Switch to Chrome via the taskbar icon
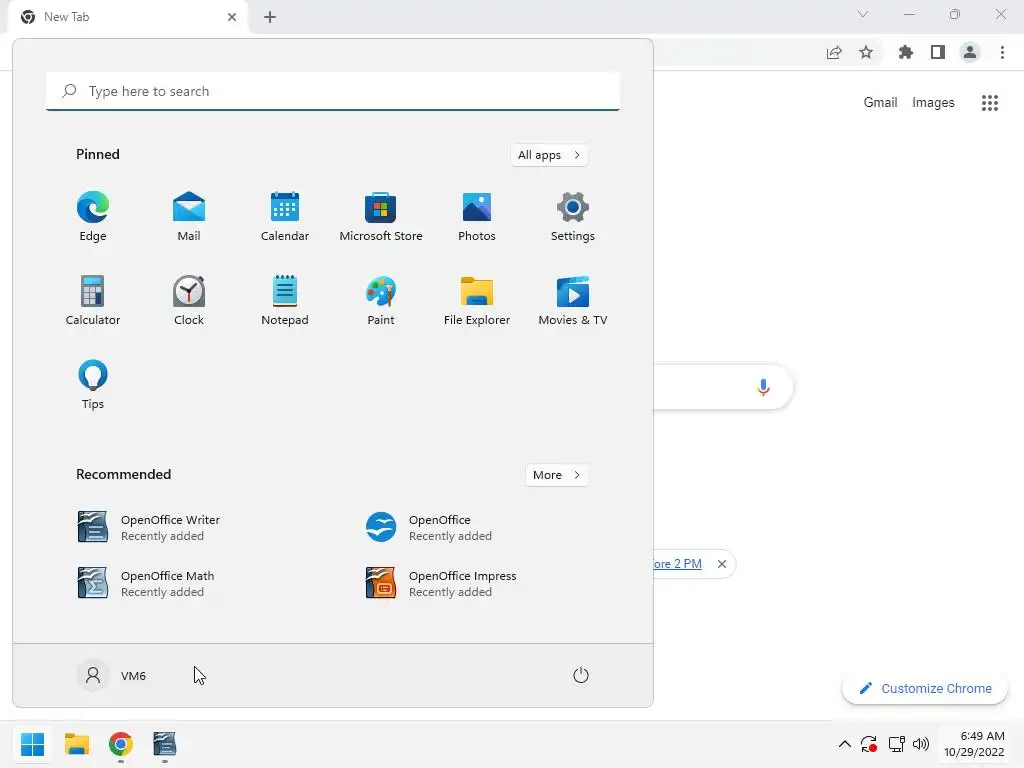This screenshot has width=1024, height=768. pos(121,744)
